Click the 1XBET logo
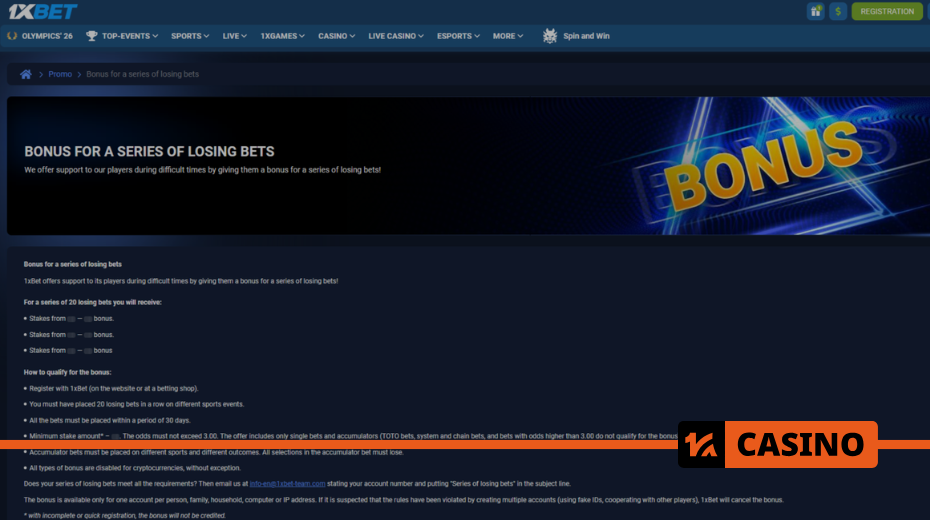This screenshot has height=520, width=930. point(43,11)
